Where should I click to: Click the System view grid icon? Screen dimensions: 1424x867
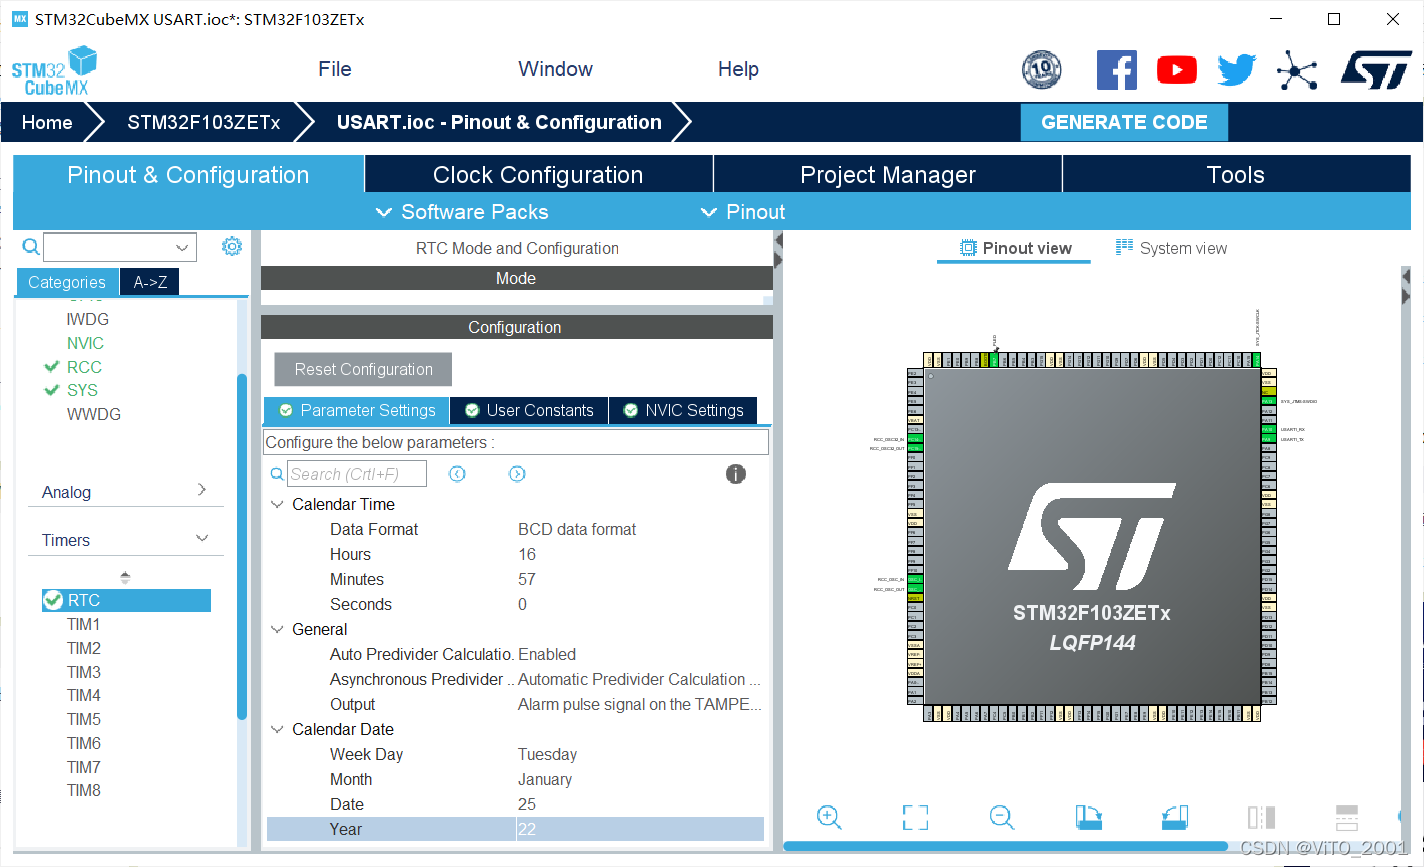[x=1124, y=247]
